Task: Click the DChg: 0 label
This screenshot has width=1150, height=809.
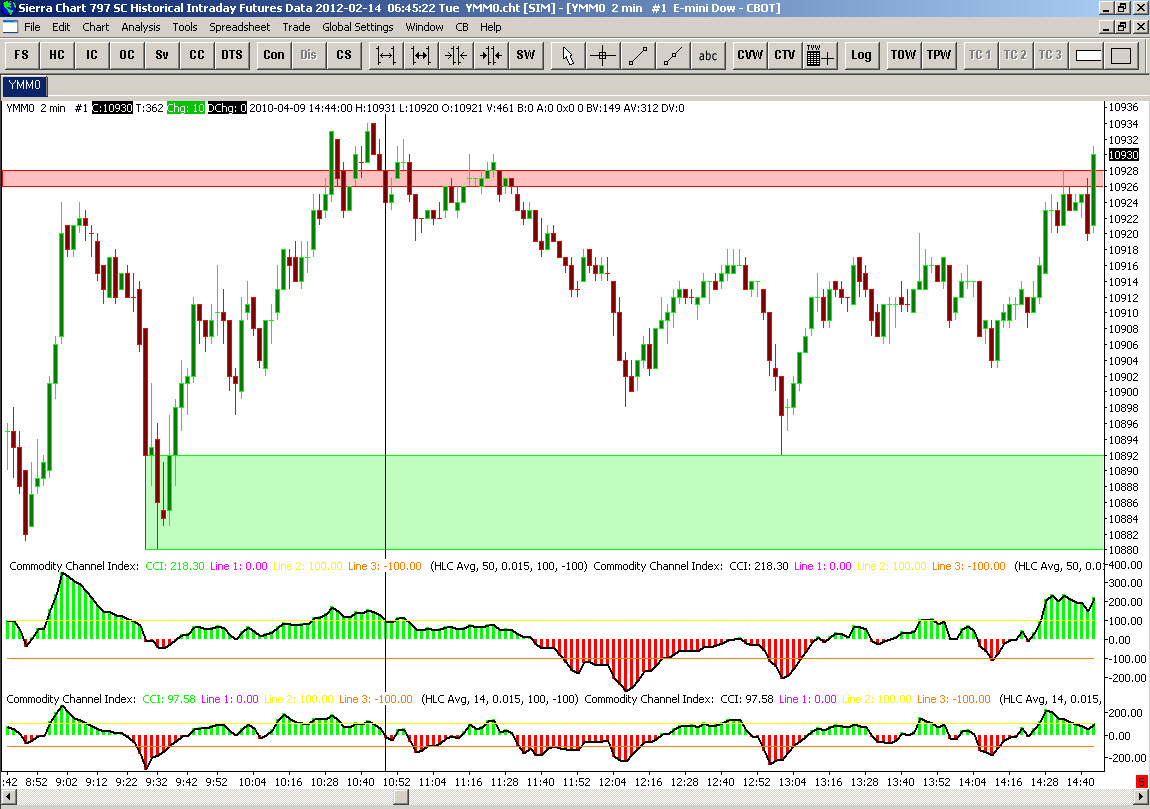Action: click(227, 108)
